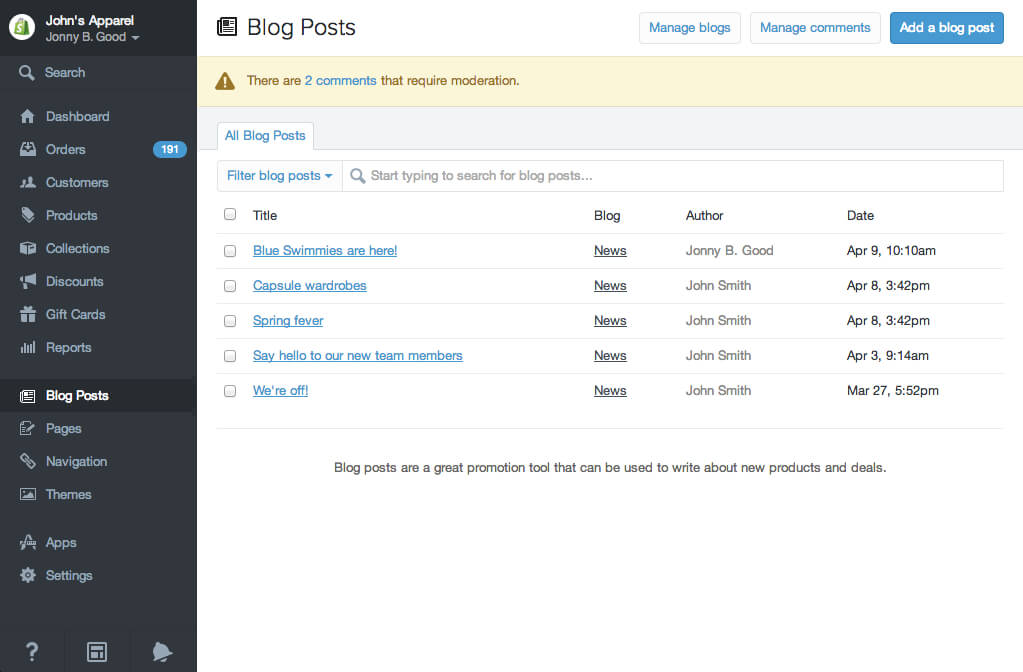Check the box for Blue Swimmies are here!
This screenshot has height=672, width=1023.
(230, 251)
